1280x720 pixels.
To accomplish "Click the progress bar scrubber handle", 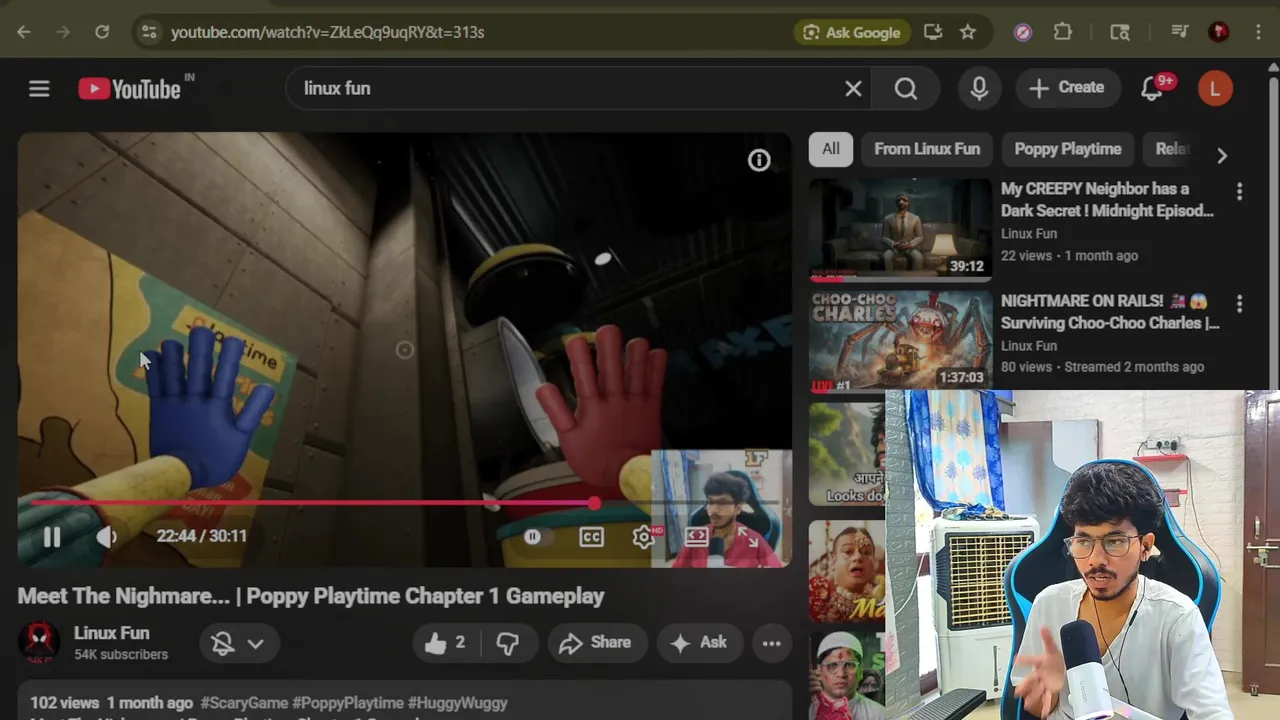I will (595, 503).
